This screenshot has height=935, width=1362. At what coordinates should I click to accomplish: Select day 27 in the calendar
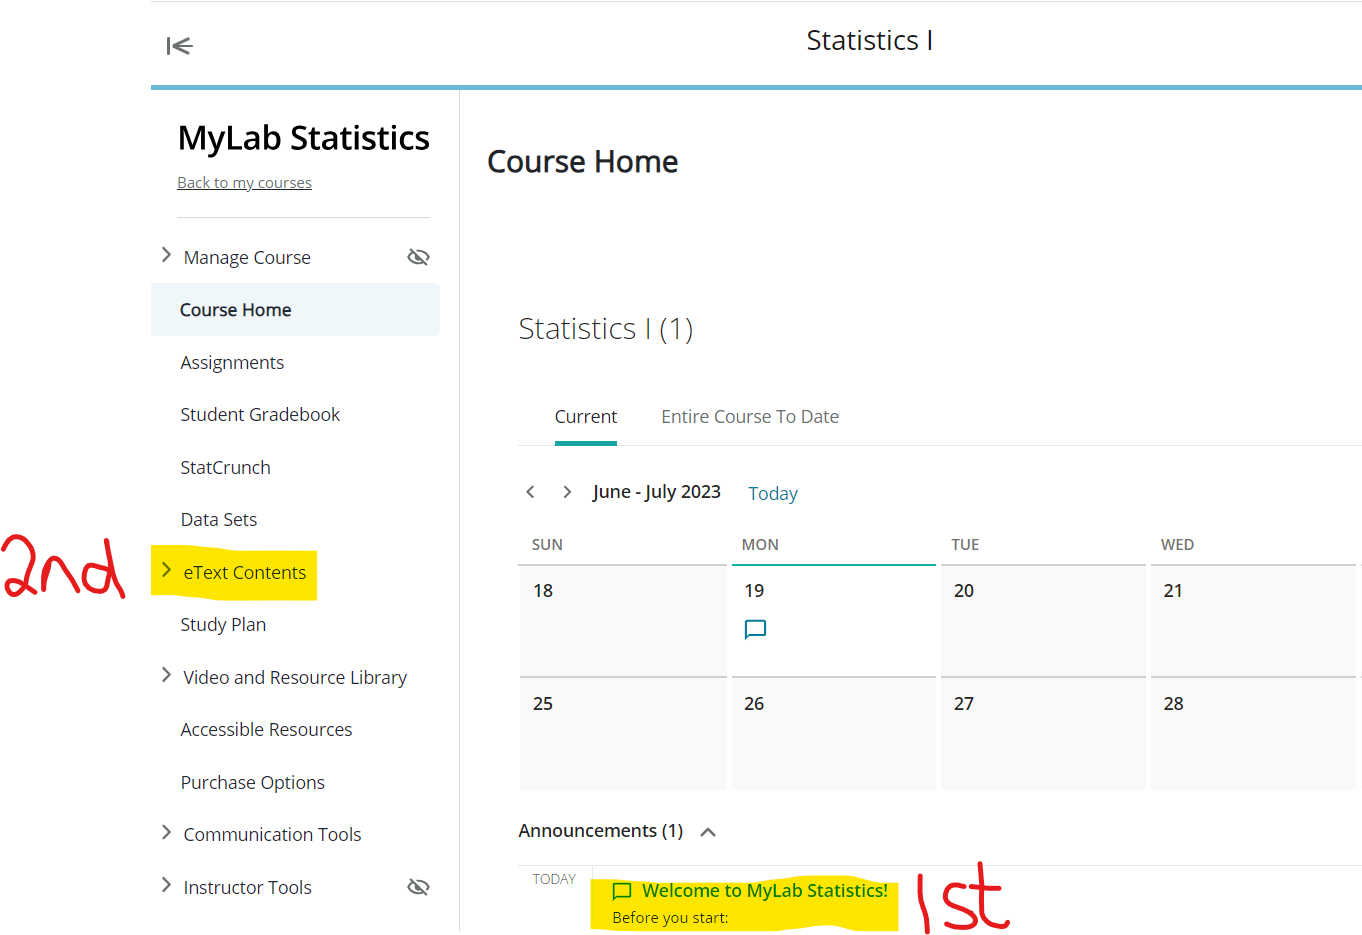[x=1043, y=734]
